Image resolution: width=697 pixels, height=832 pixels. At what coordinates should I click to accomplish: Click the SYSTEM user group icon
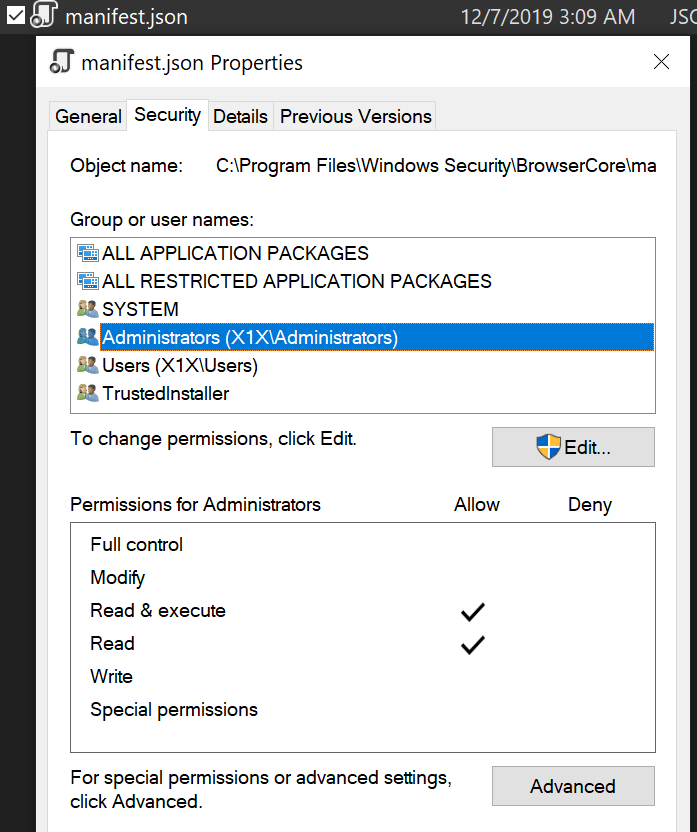(x=88, y=309)
